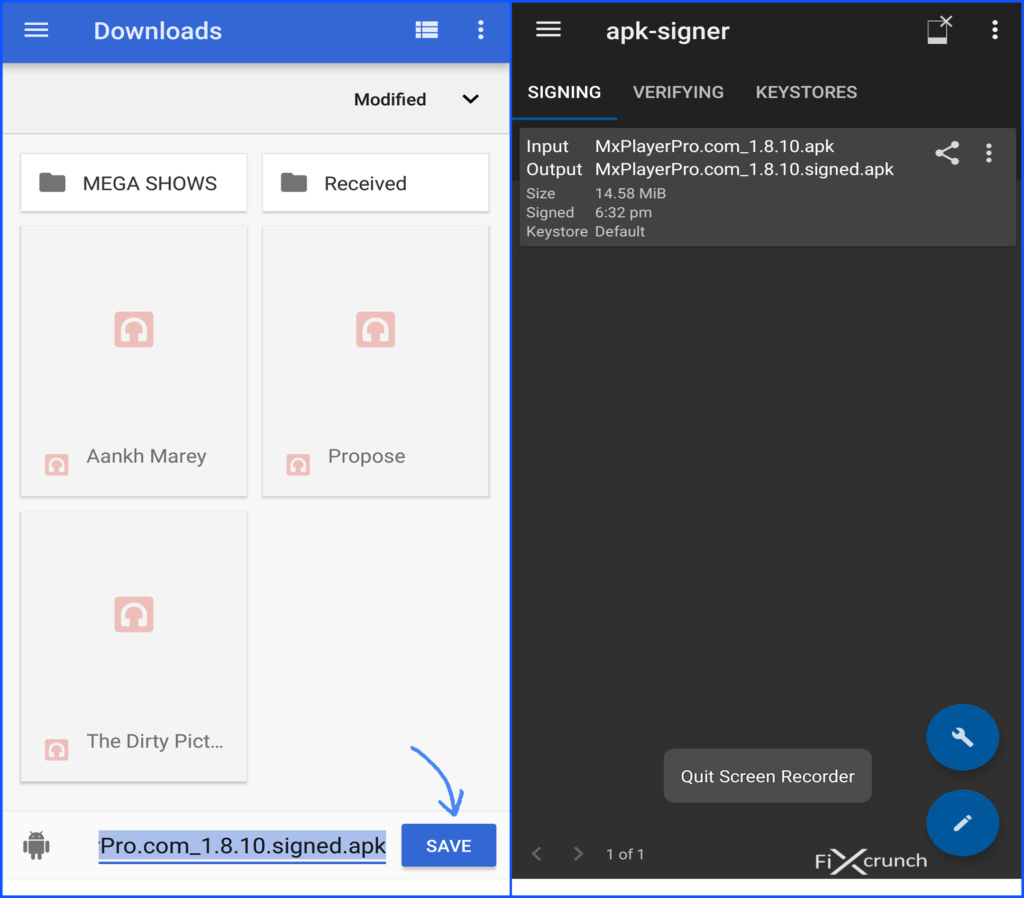Open the MEGA SHOWS folder

coord(134,183)
